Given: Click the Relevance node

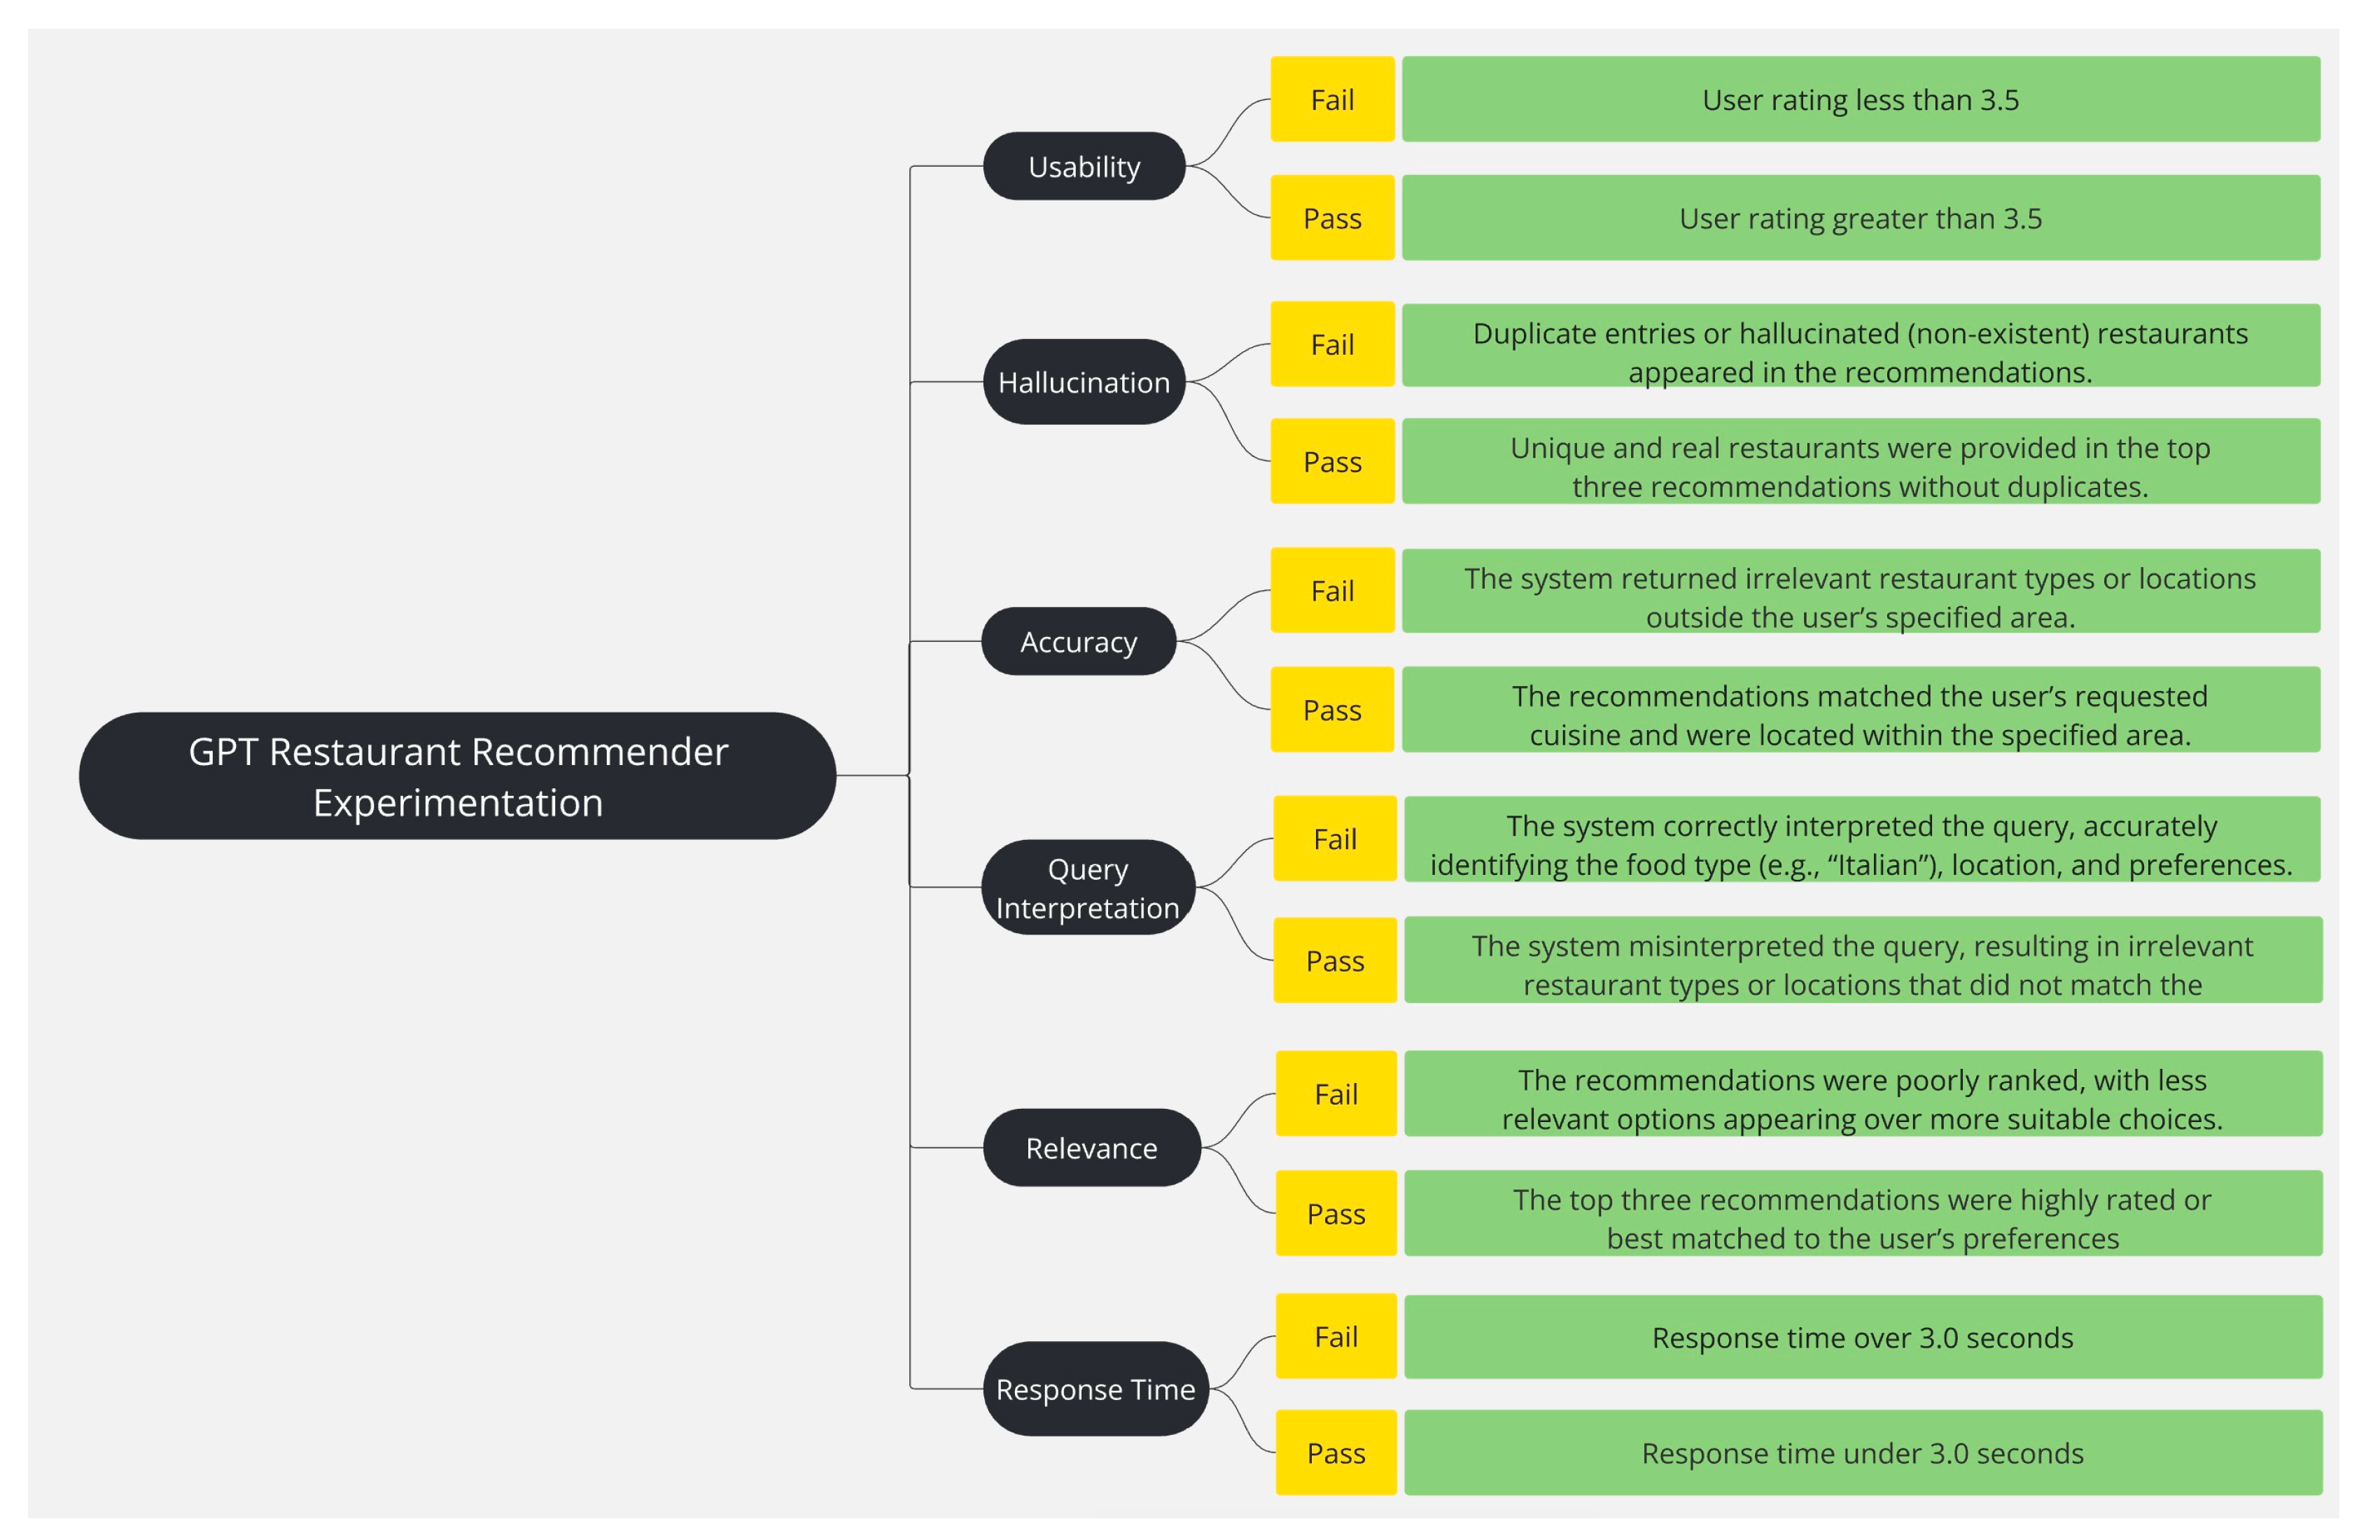Looking at the screenshot, I should (x=1091, y=1148).
